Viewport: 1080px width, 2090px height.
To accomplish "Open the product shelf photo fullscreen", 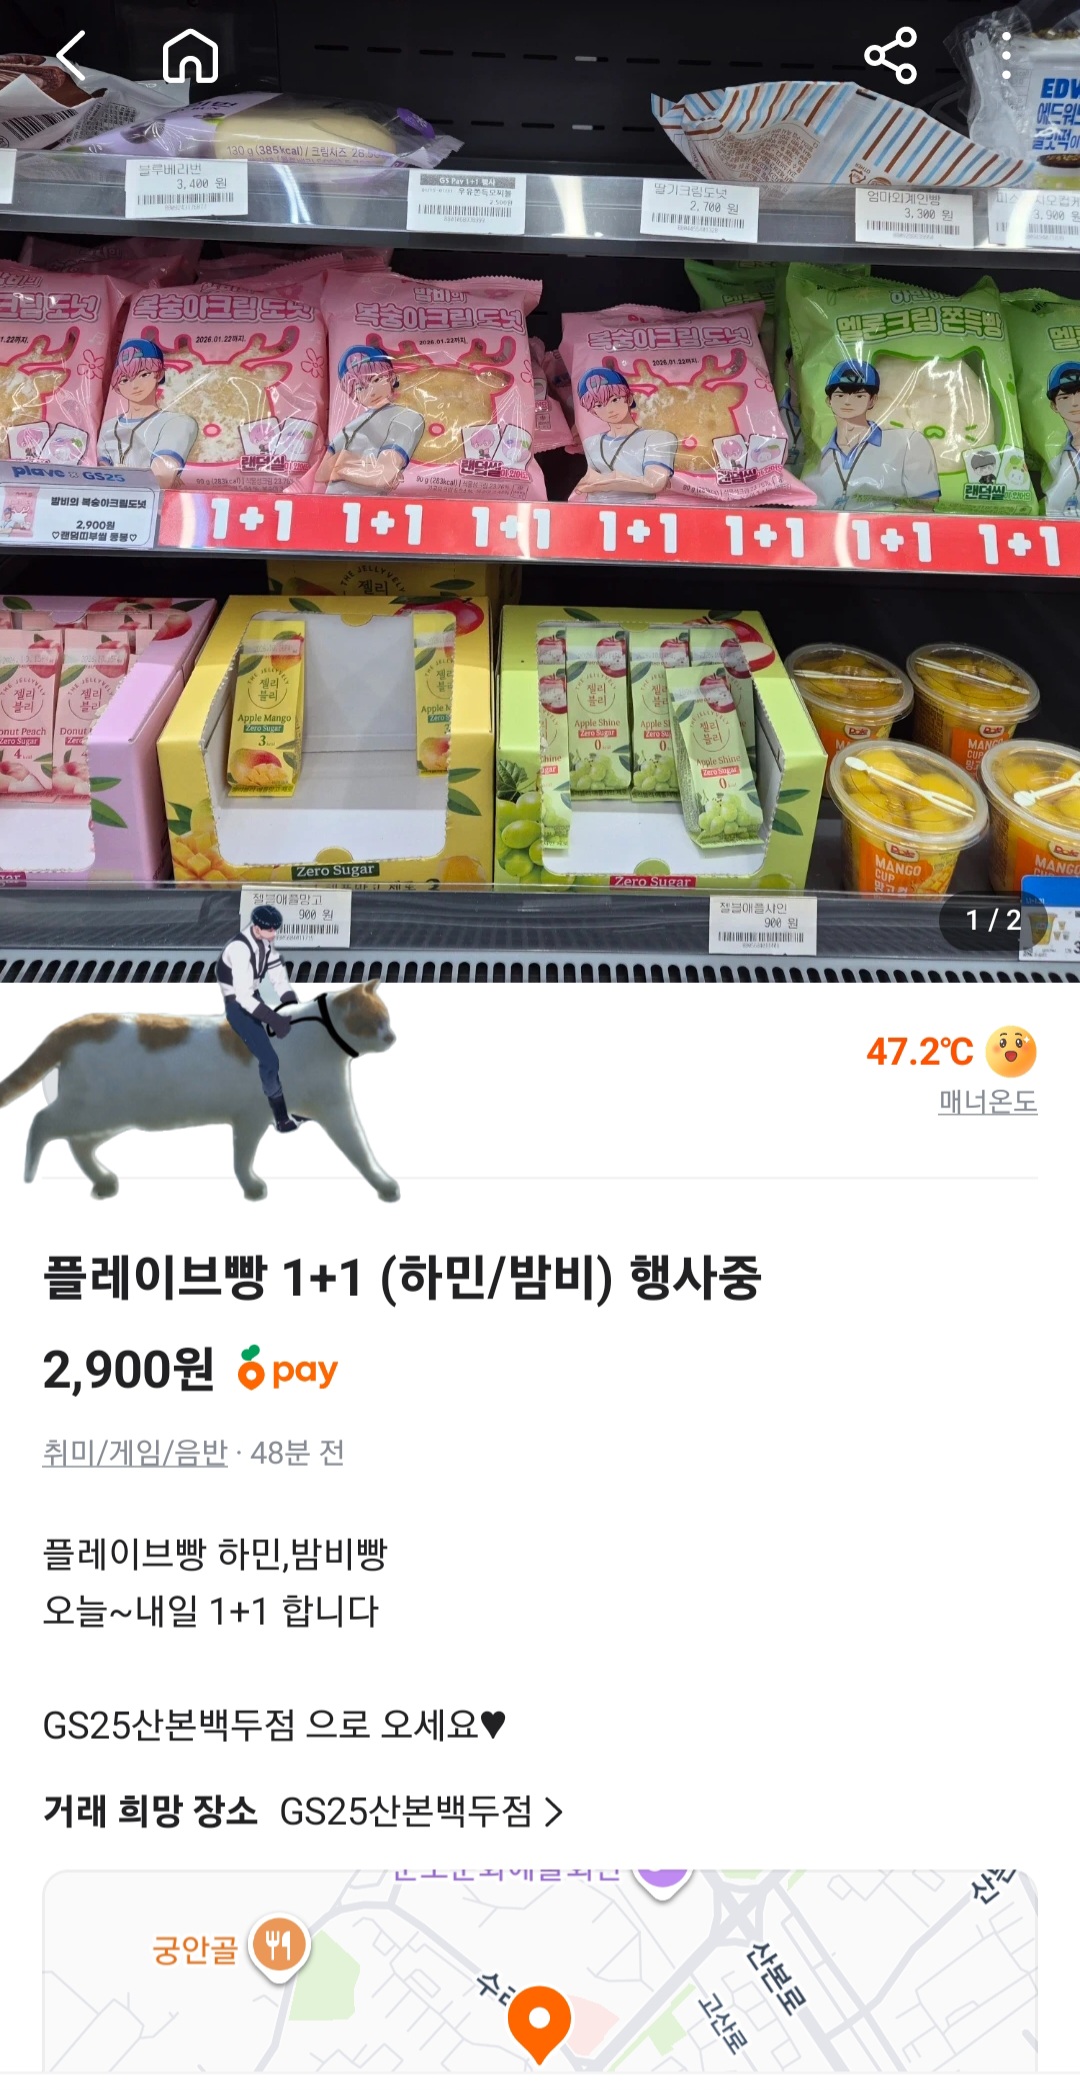I will (x=540, y=490).
